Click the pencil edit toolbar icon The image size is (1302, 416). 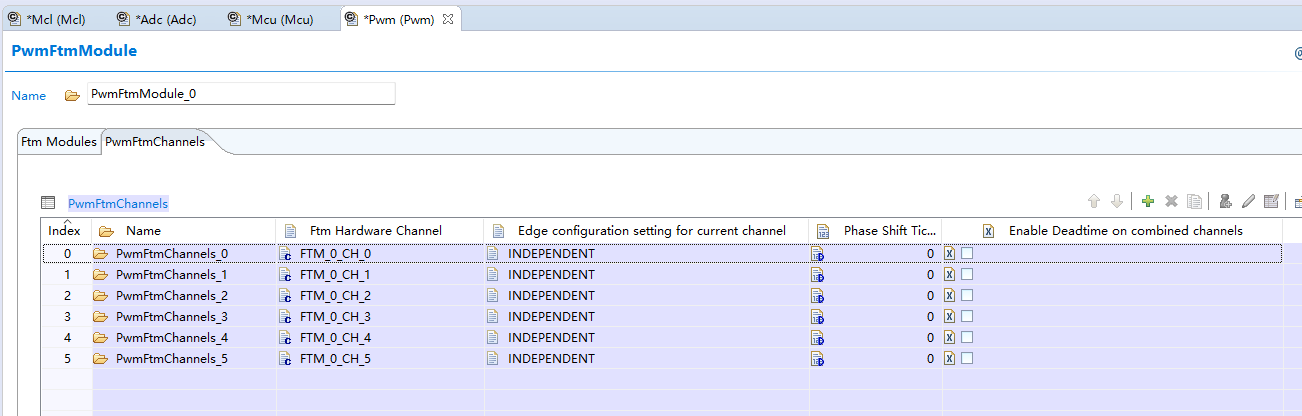pyautogui.click(x=1248, y=202)
